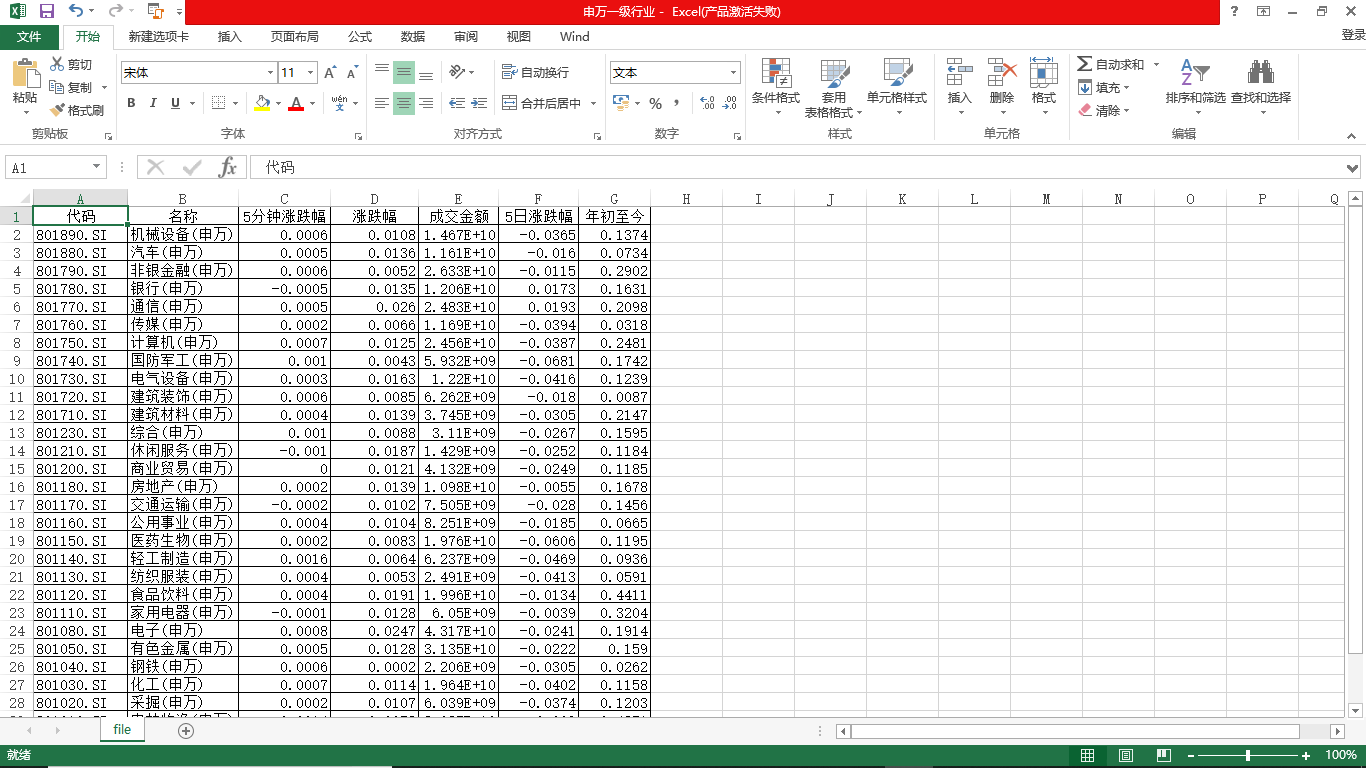
Task: Apply borders using the border icon
Action: pos(219,103)
